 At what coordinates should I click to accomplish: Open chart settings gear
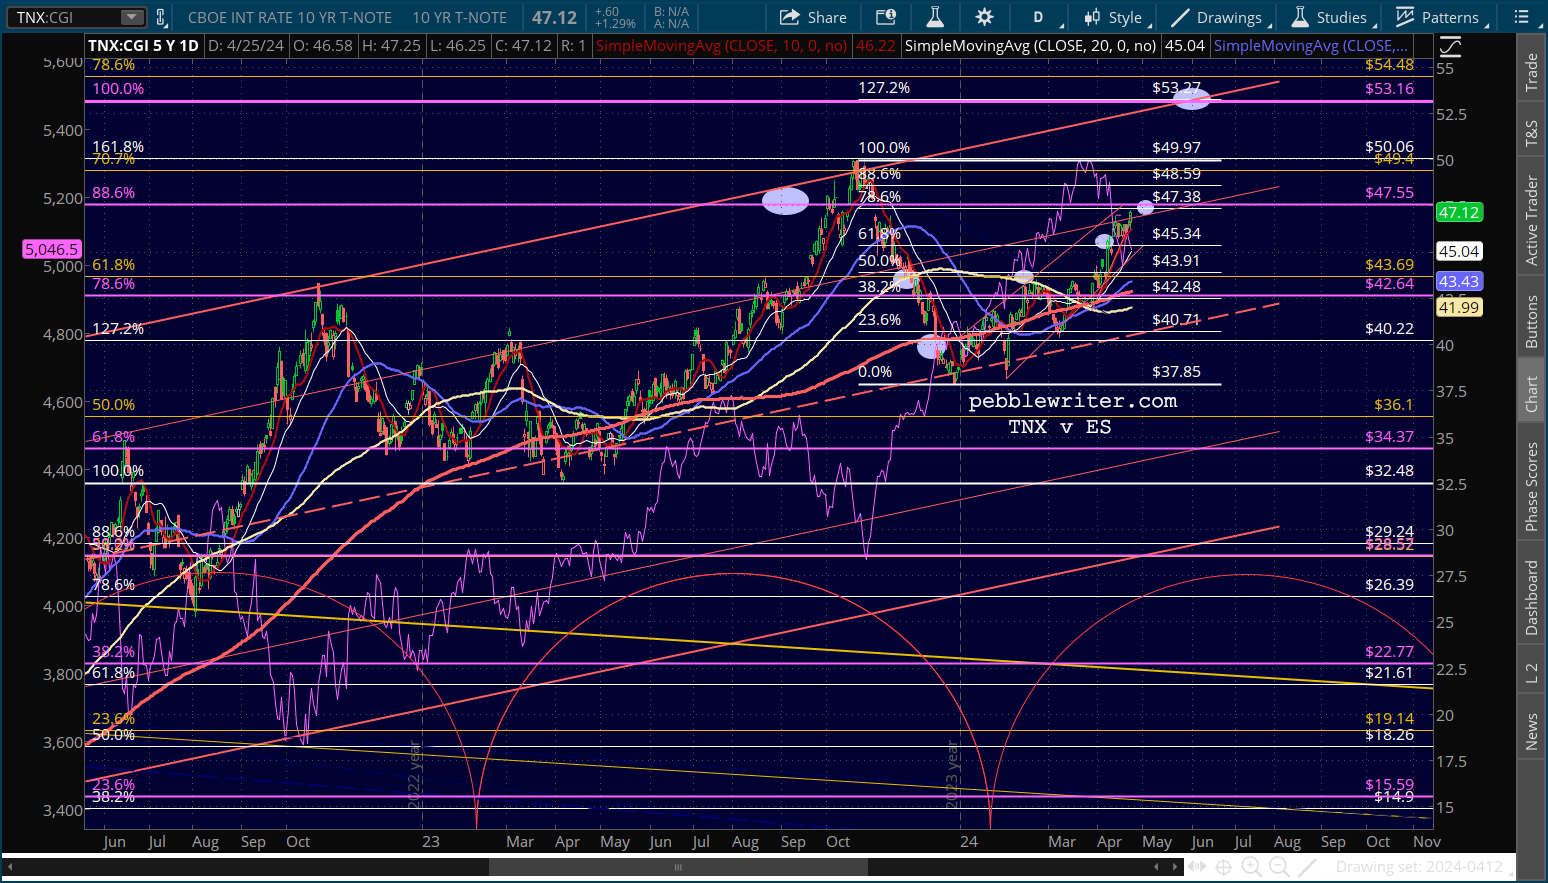984,17
